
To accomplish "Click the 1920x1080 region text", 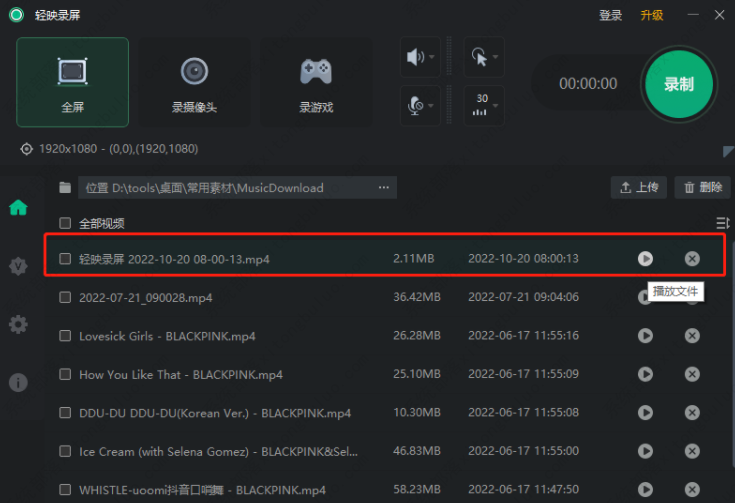I will 119,149.
